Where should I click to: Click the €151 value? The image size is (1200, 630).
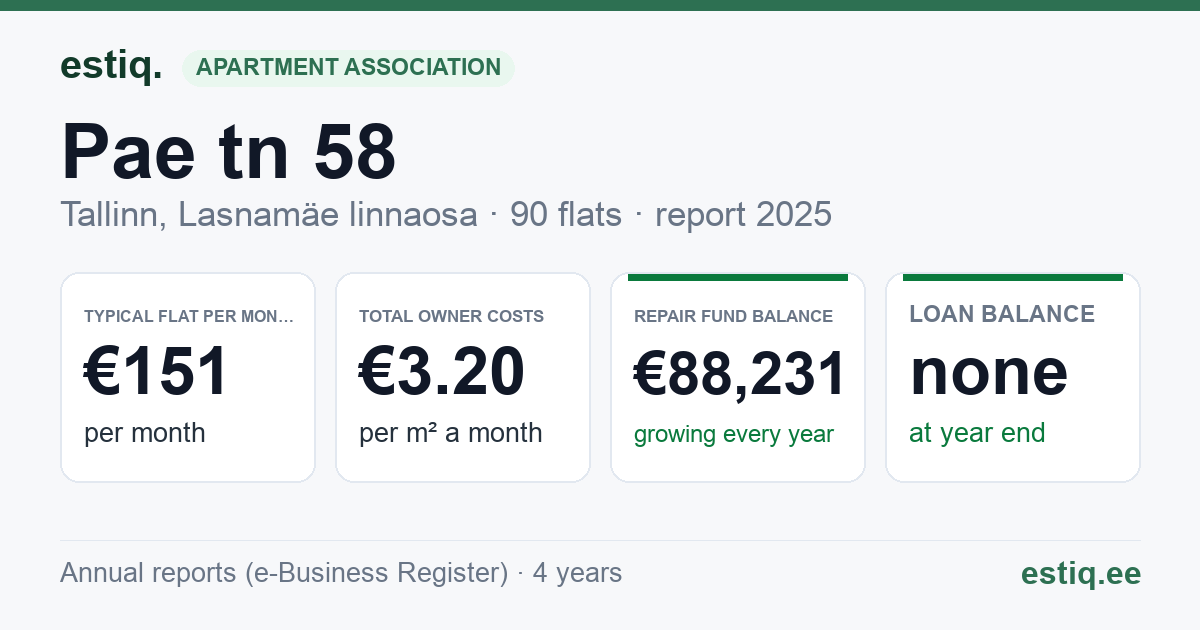click(x=157, y=371)
